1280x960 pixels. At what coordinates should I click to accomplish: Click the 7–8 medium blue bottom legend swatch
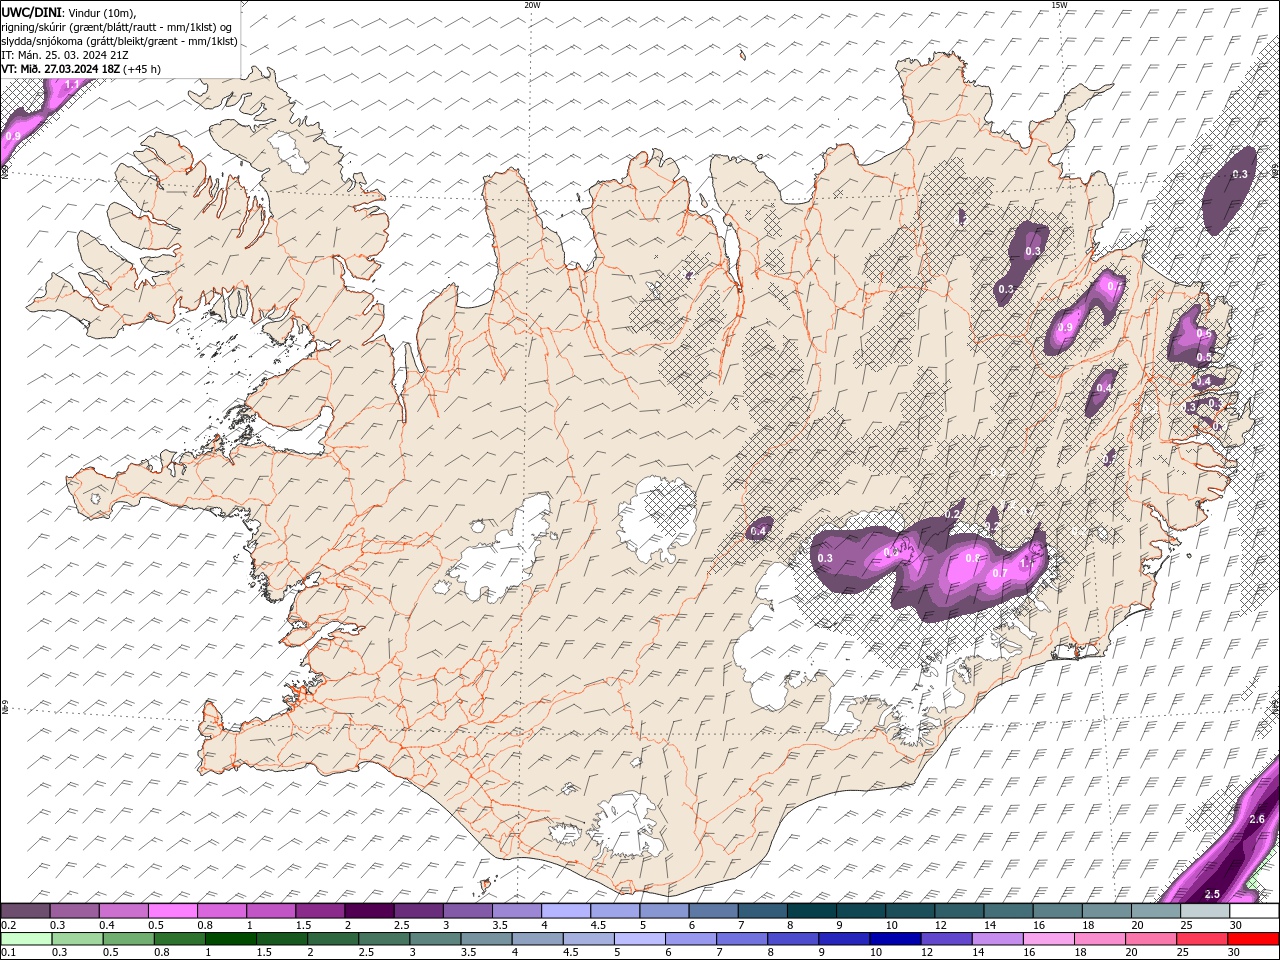coord(742,939)
